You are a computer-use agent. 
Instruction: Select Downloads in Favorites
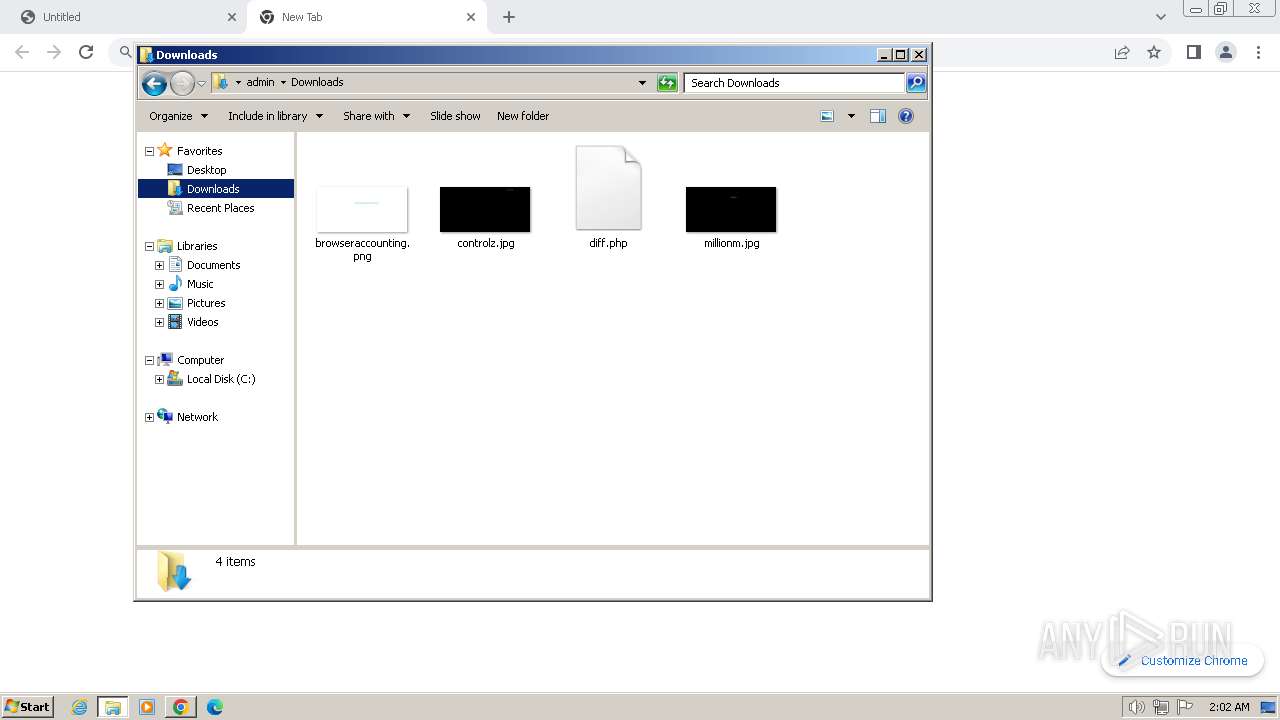tap(215, 189)
